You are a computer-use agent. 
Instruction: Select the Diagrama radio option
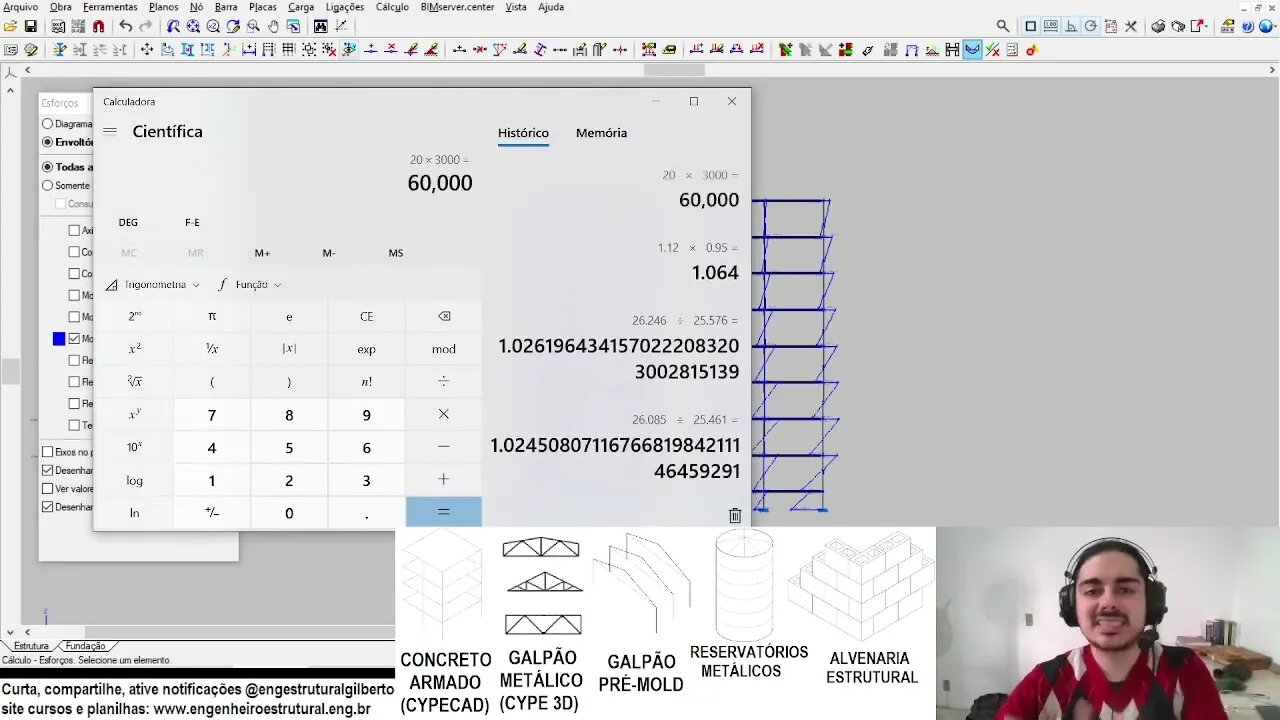(x=47, y=124)
